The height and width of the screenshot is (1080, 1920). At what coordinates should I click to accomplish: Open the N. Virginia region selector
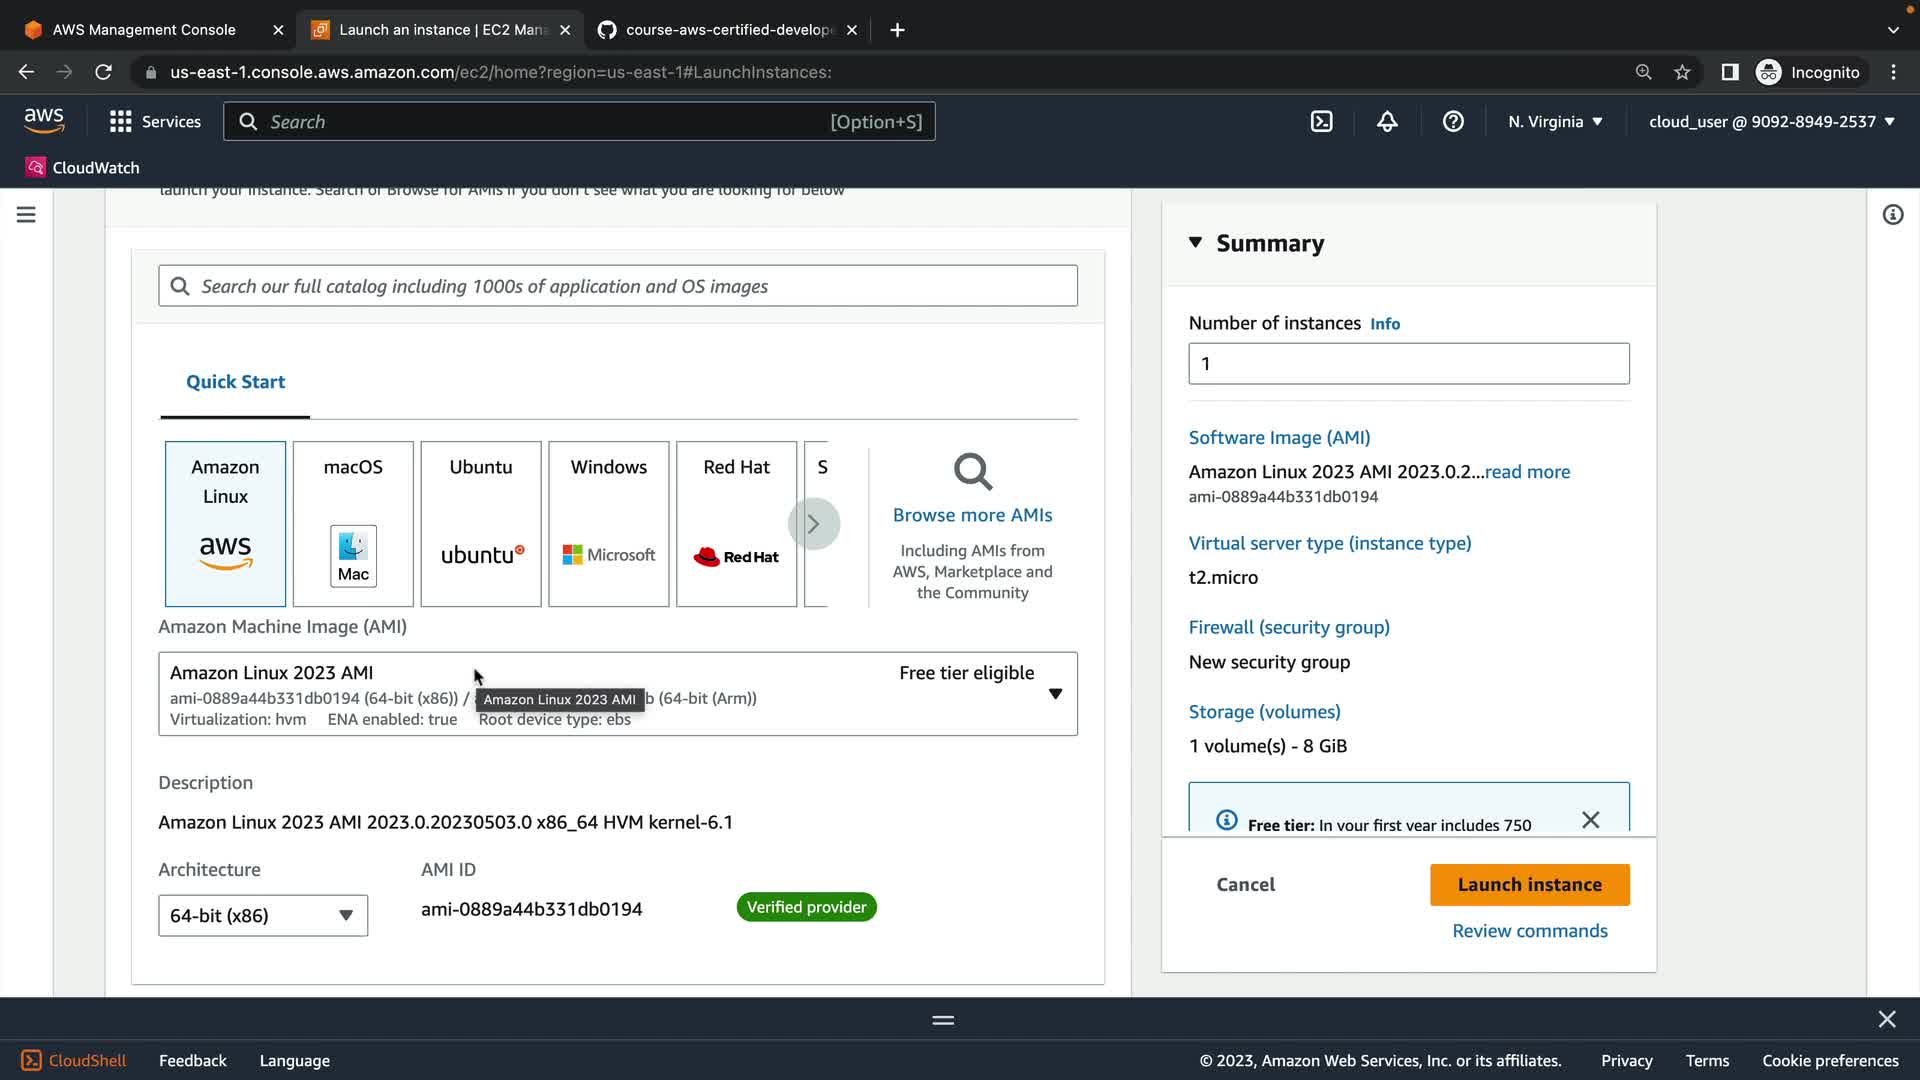pos(1555,121)
